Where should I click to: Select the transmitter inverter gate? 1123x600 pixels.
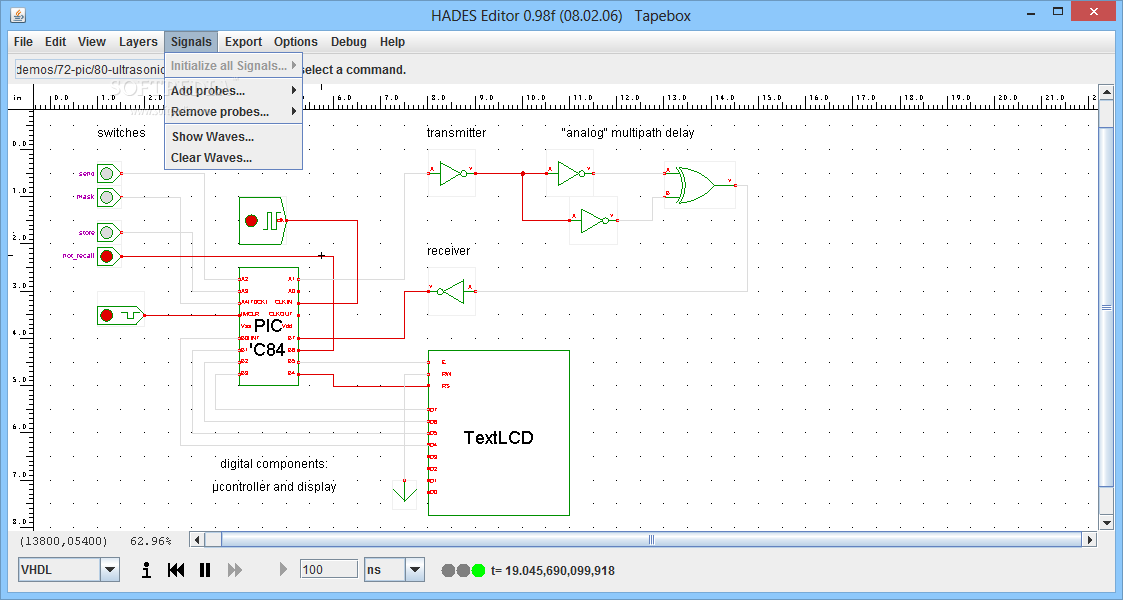(x=453, y=173)
